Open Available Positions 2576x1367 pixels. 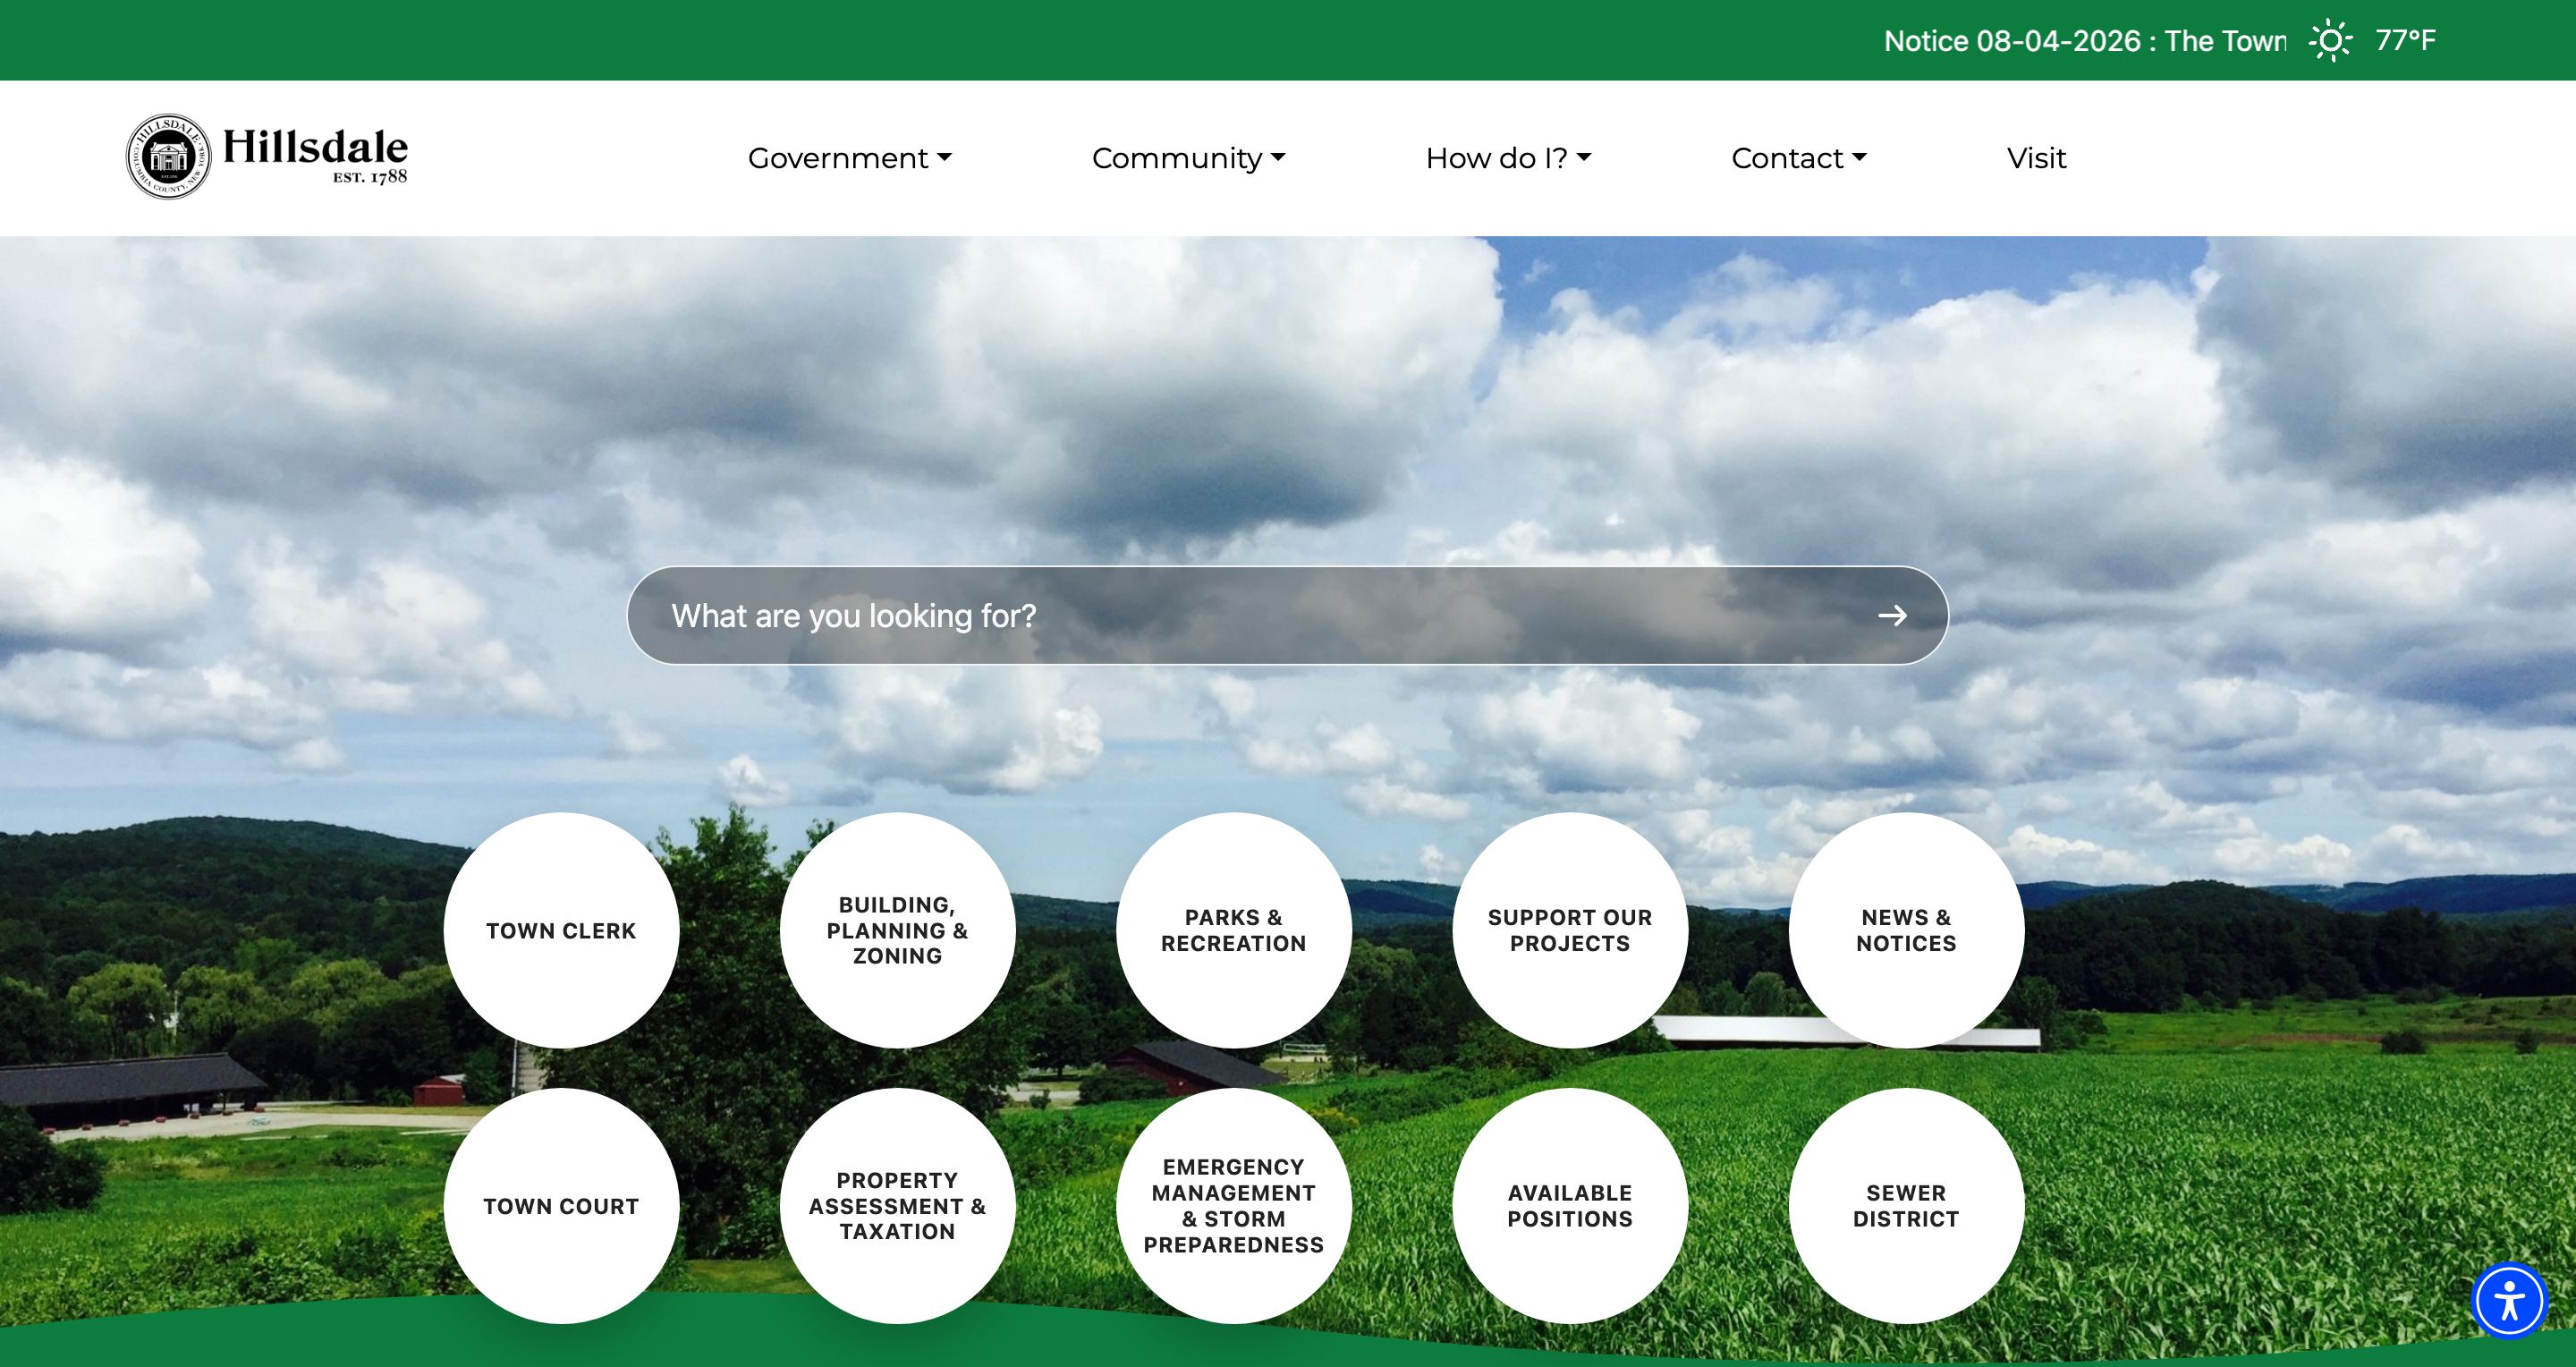pyautogui.click(x=1570, y=1206)
